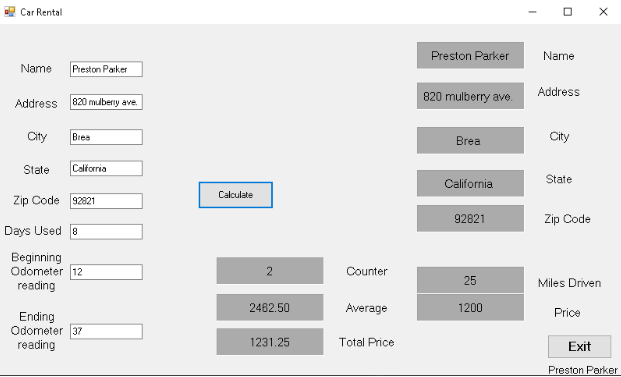The image size is (621, 377).
Task: Click the Average output showing 2462.50
Action: (x=270, y=307)
